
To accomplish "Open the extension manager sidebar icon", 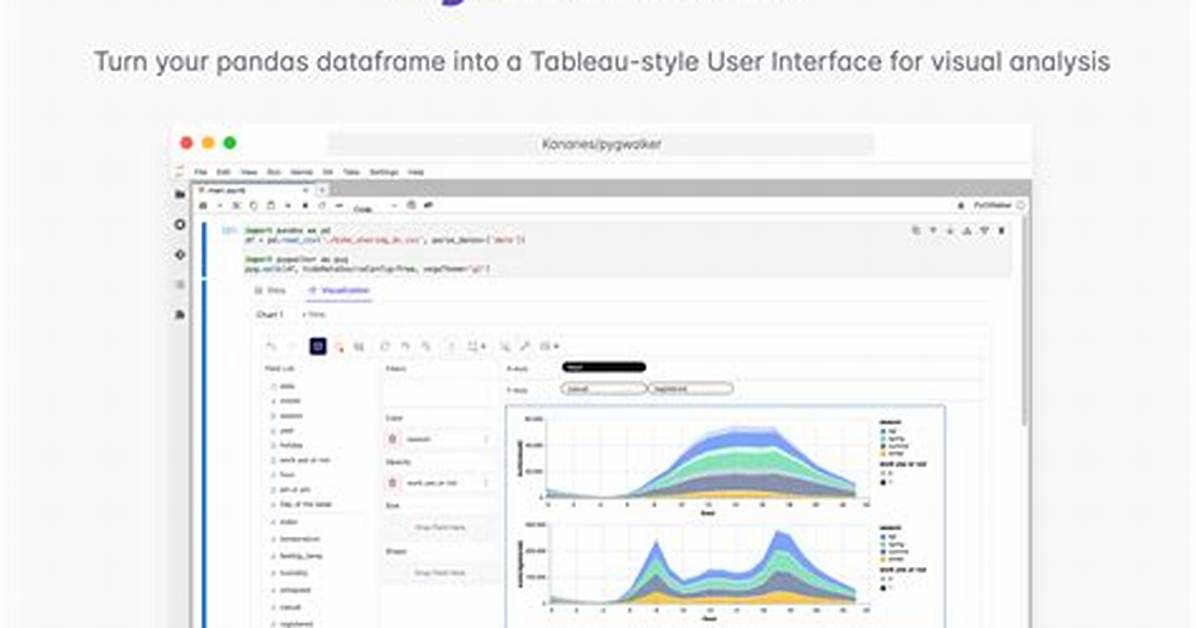I will pos(180,314).
